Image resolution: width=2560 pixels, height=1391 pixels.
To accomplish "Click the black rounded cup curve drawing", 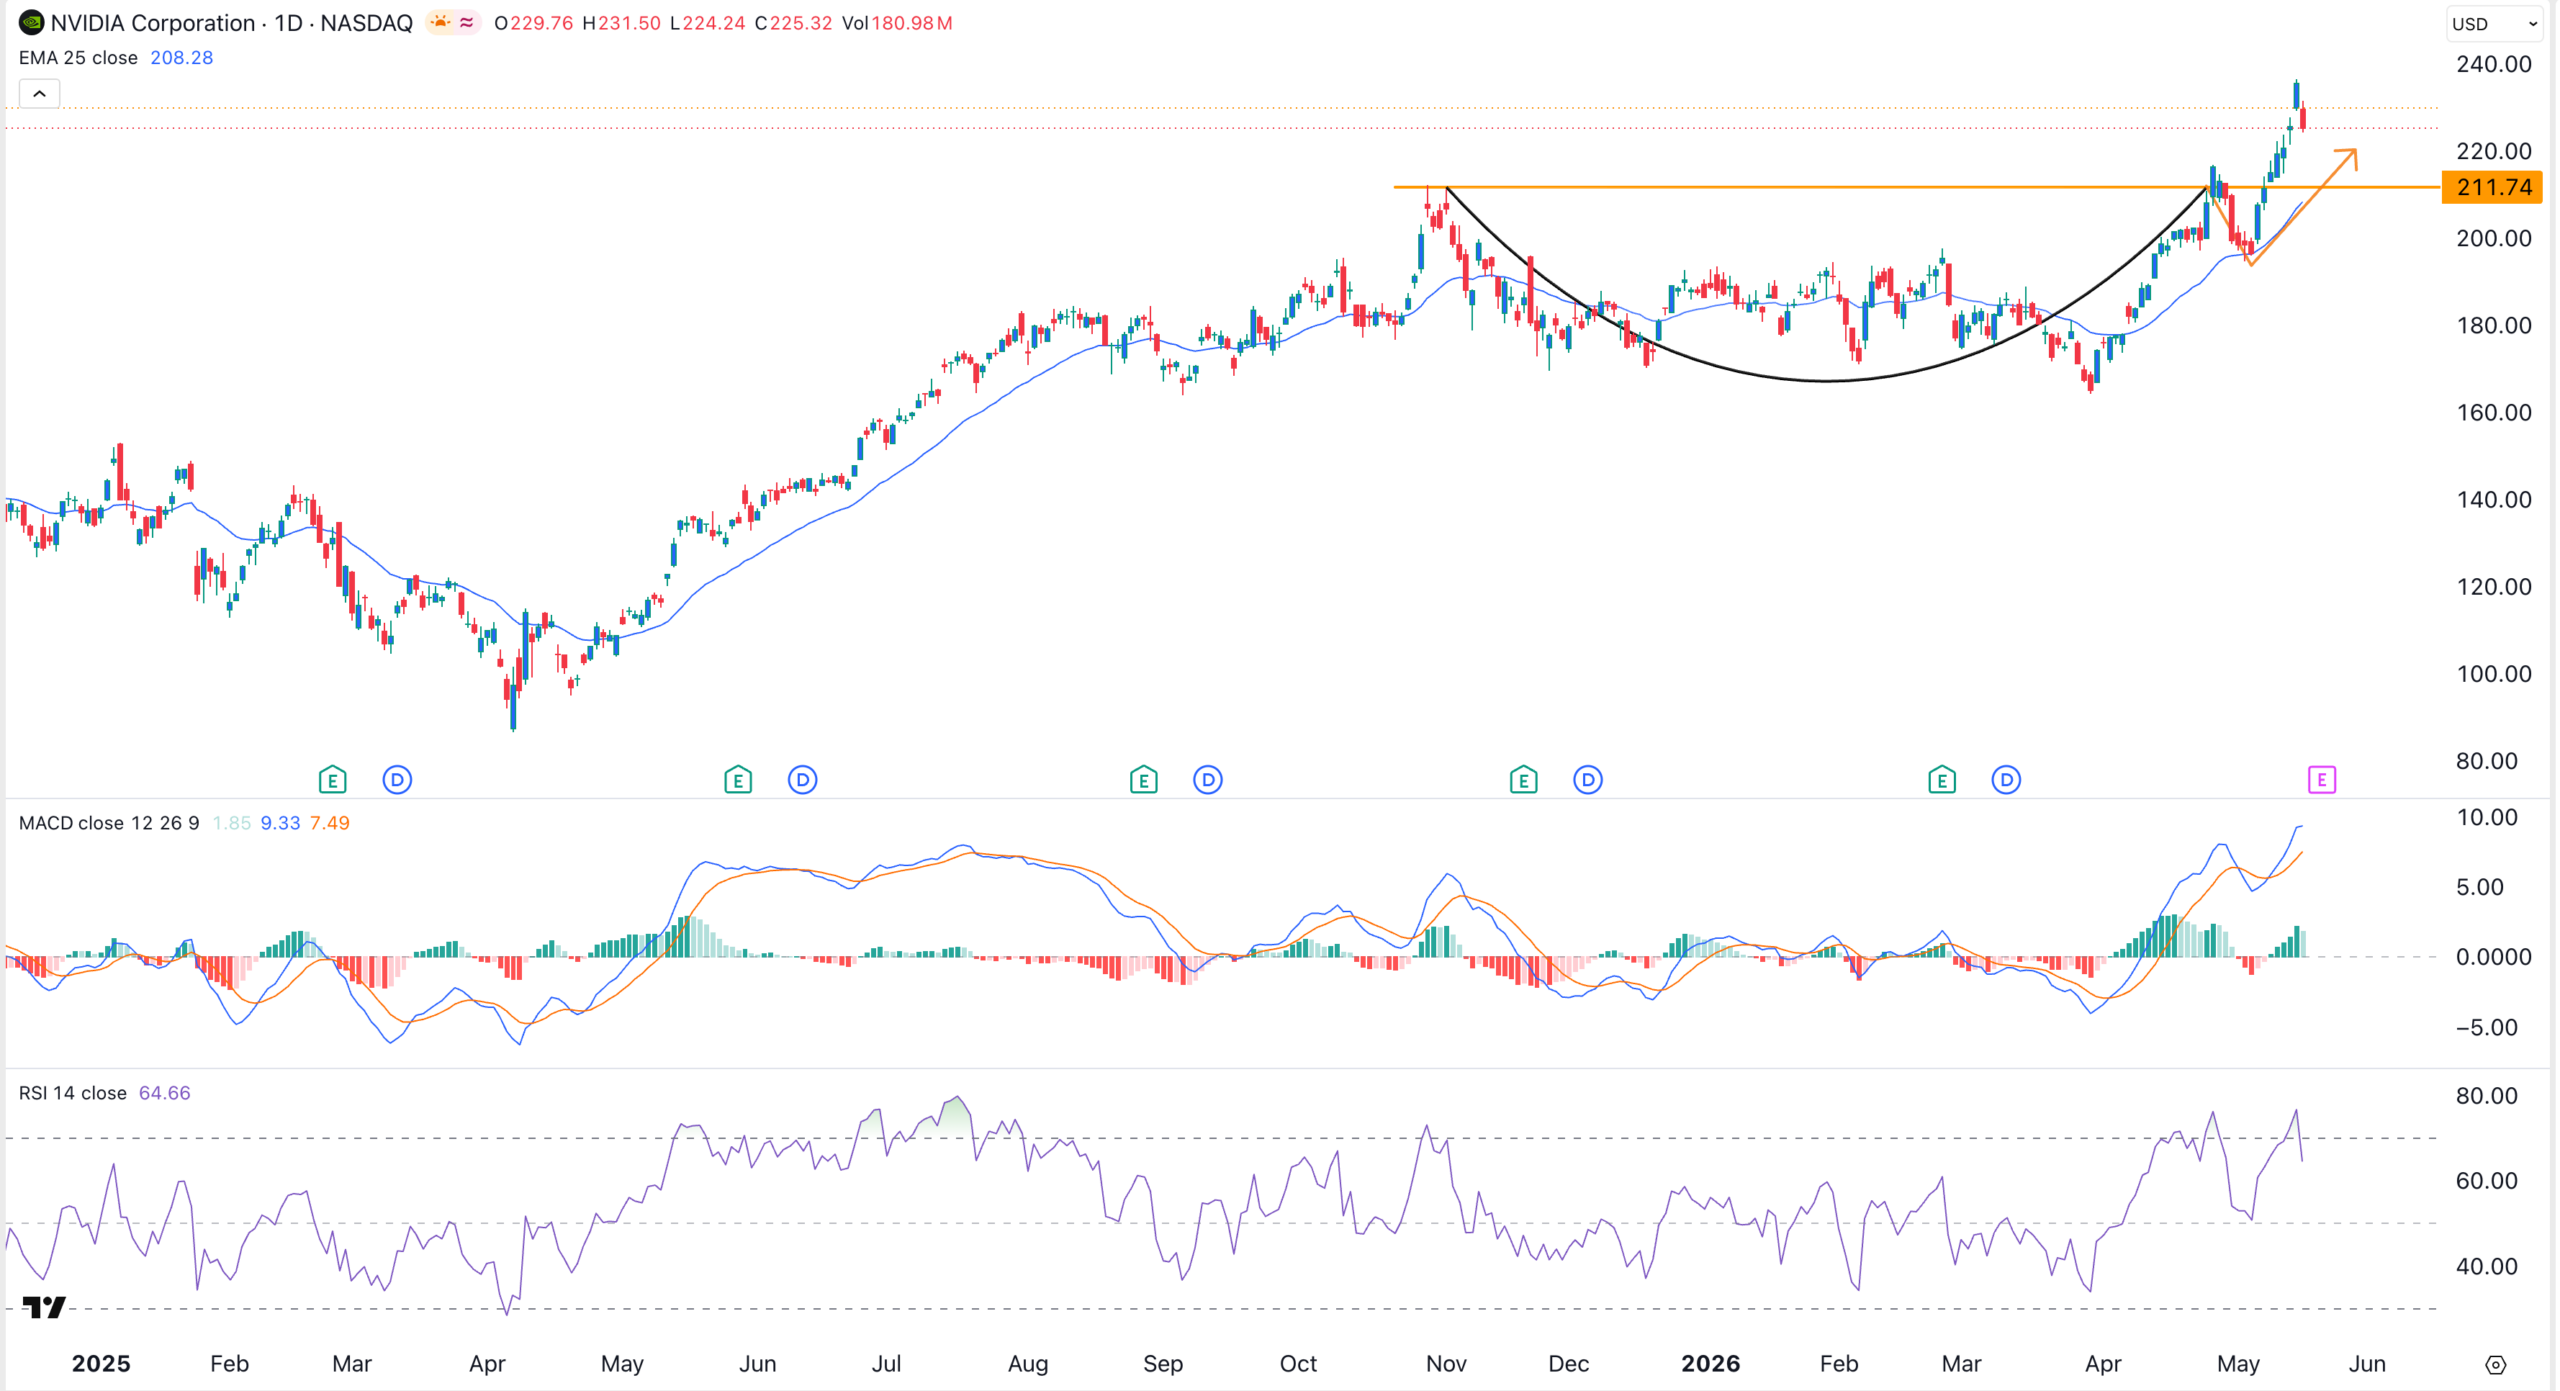I will point(1826,380).
